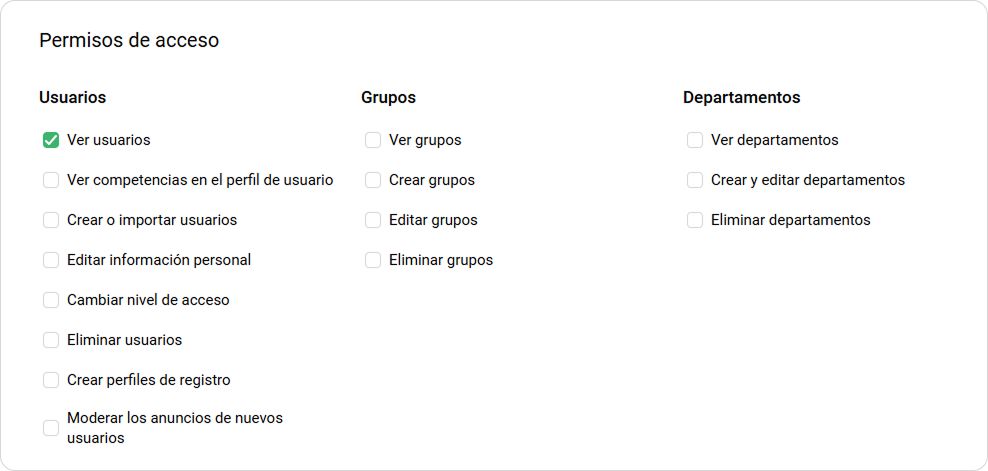Click the Ver usuarios label text

[x=109, y=140]
